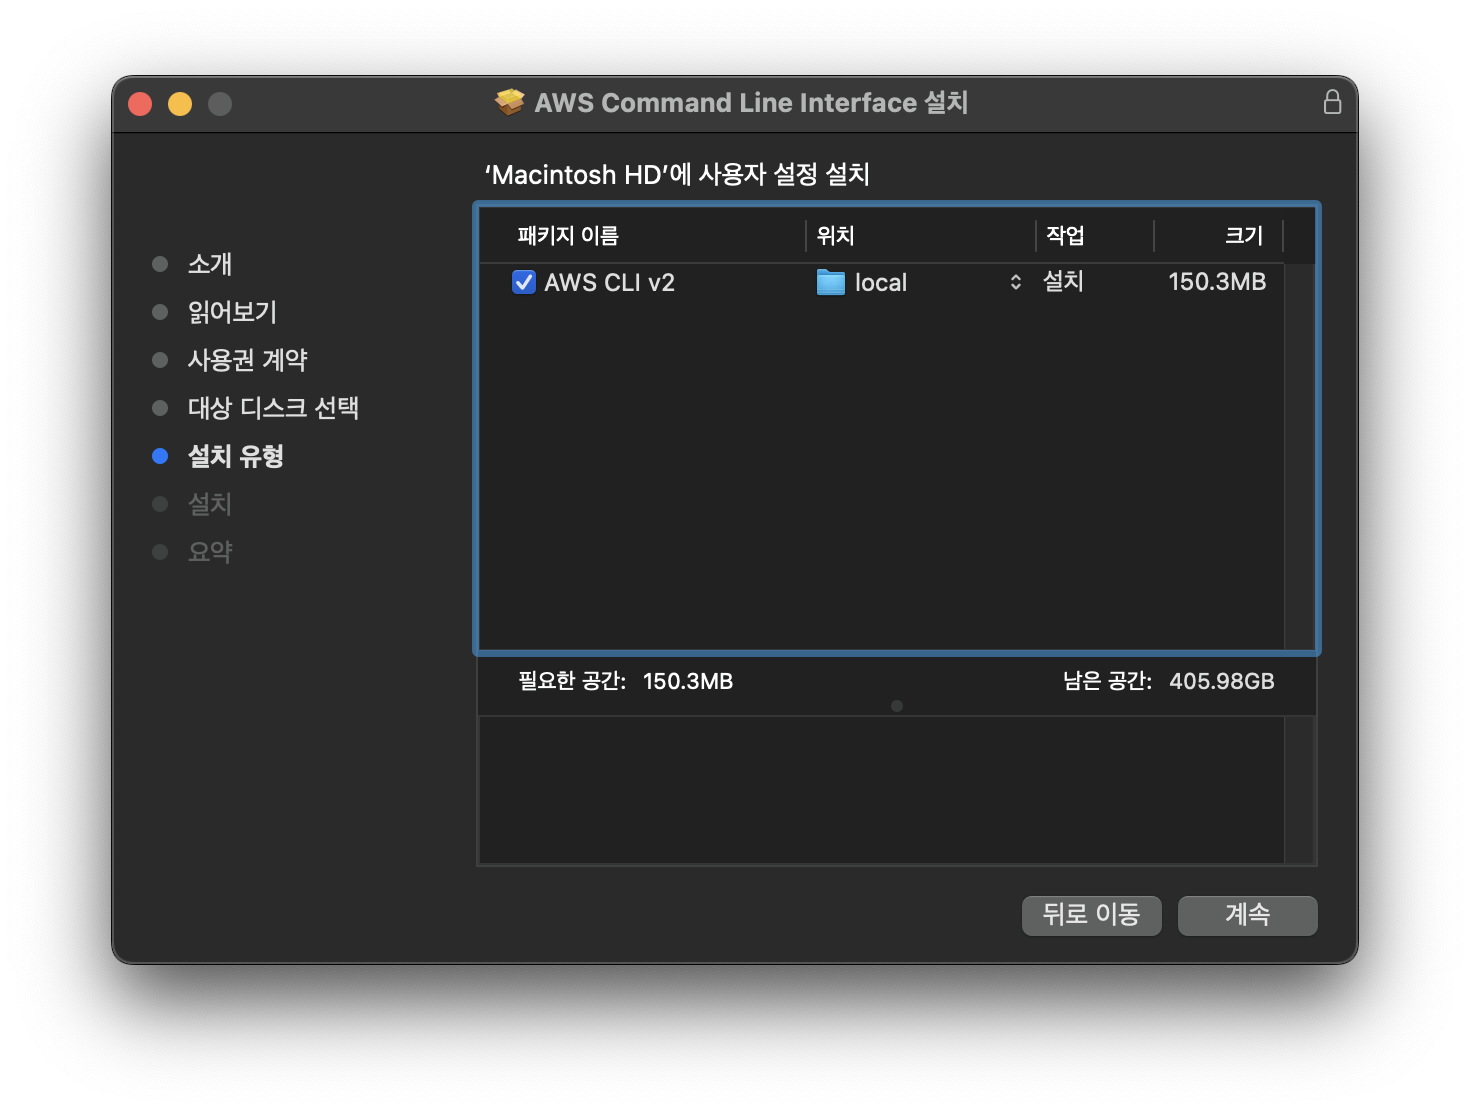
Task: Click the description box scrollbar
Action: (x=1299, y=790)
